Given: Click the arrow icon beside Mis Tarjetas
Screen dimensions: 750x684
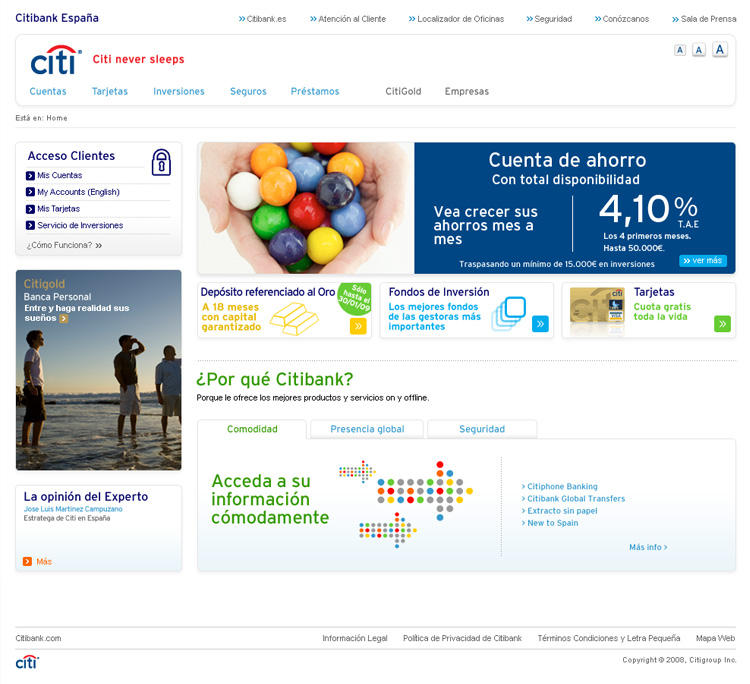Looking at the screenshot, I should (30, 209).
